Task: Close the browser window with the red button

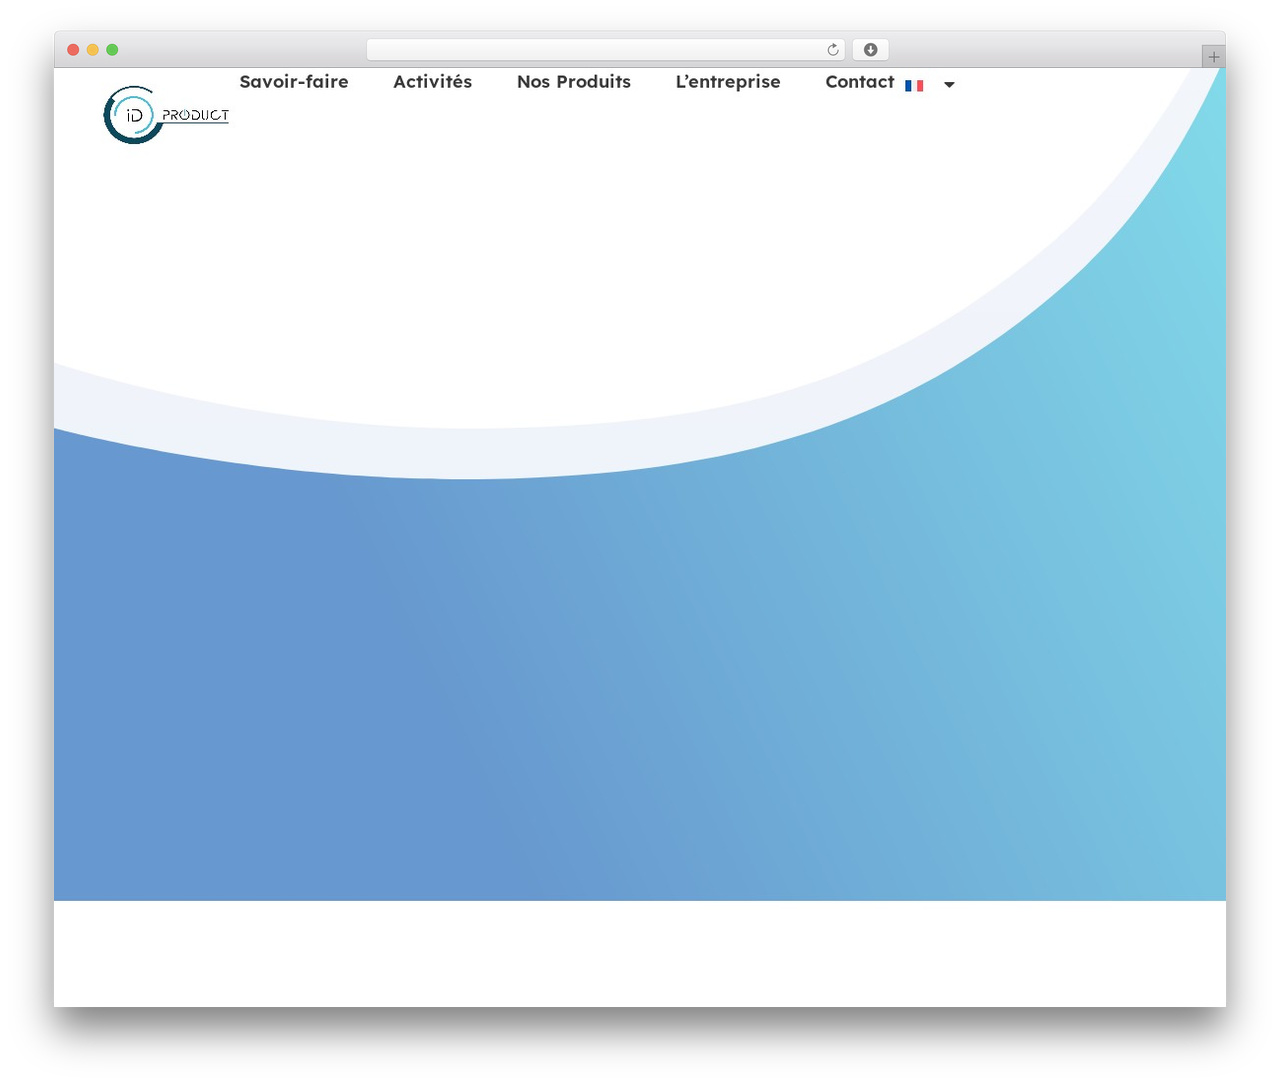Action: 73,50
